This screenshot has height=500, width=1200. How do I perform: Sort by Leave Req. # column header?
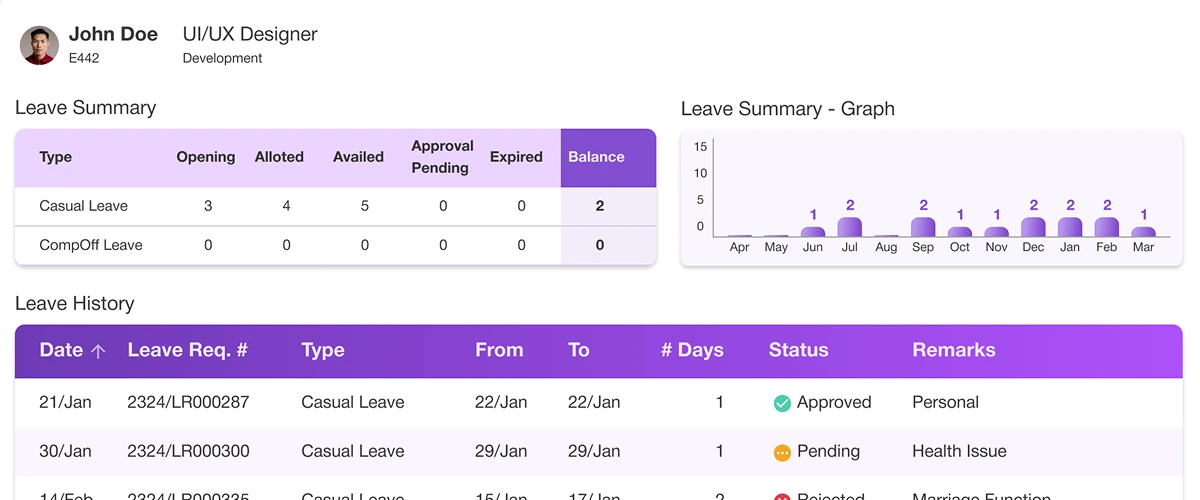[x=187, y=350]
